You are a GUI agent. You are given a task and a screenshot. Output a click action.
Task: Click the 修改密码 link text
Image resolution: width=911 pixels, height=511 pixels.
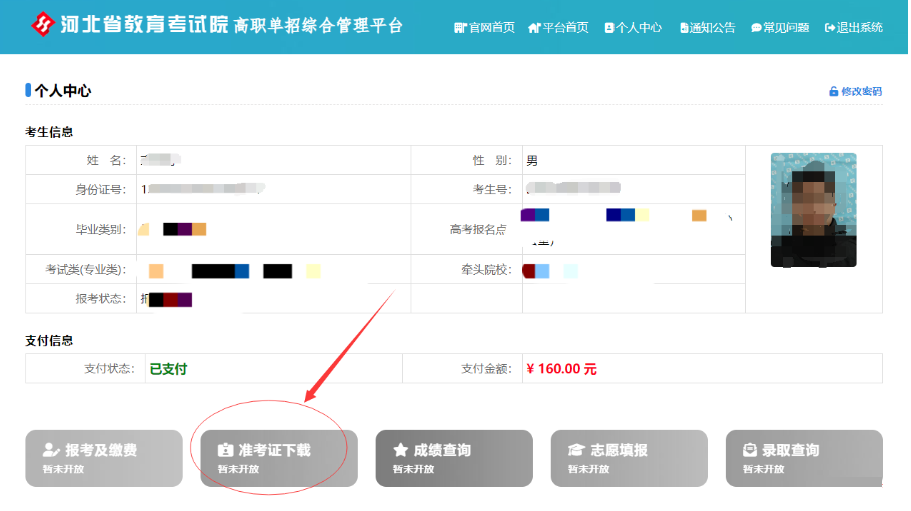(861, 92)
